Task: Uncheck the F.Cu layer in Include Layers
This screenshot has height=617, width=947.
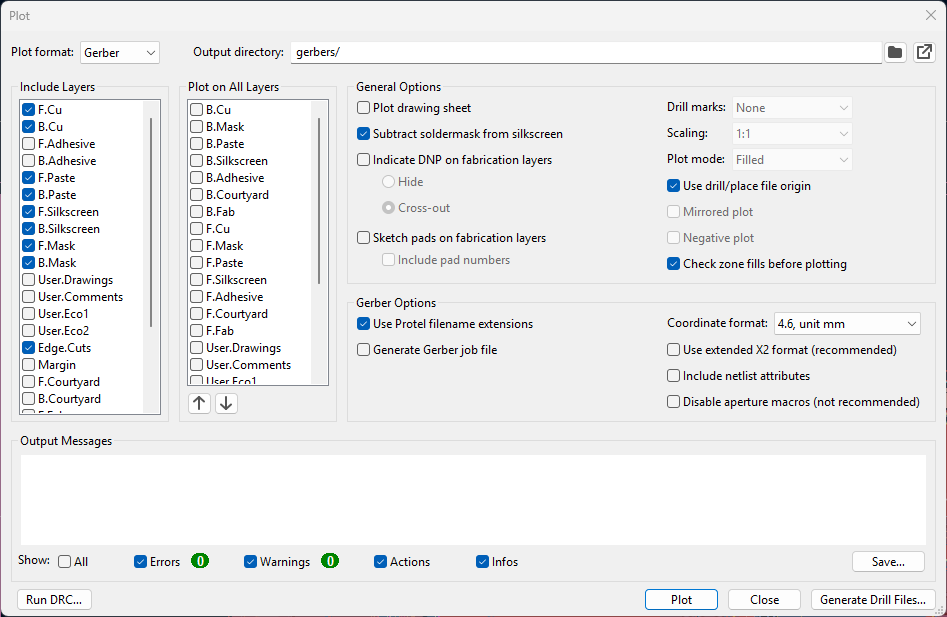Action: pyautogui.click(x=29, y=110)
